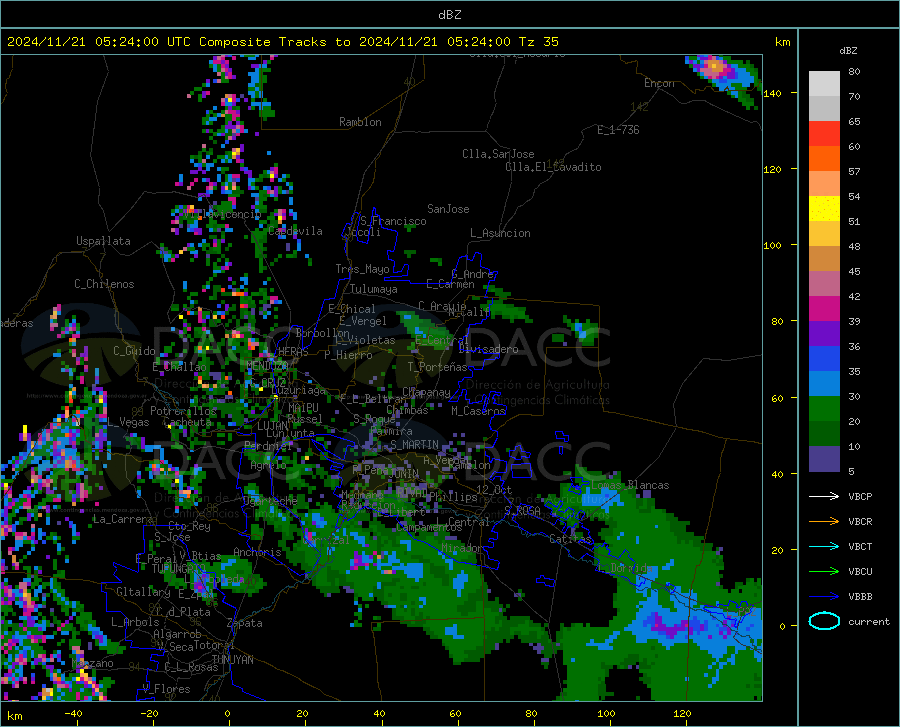Image resolution: width=900 pixels, height=727 pixels.
Task: Pick the dark orange 57-60 dBZ swatch
Action: (824, 159)
